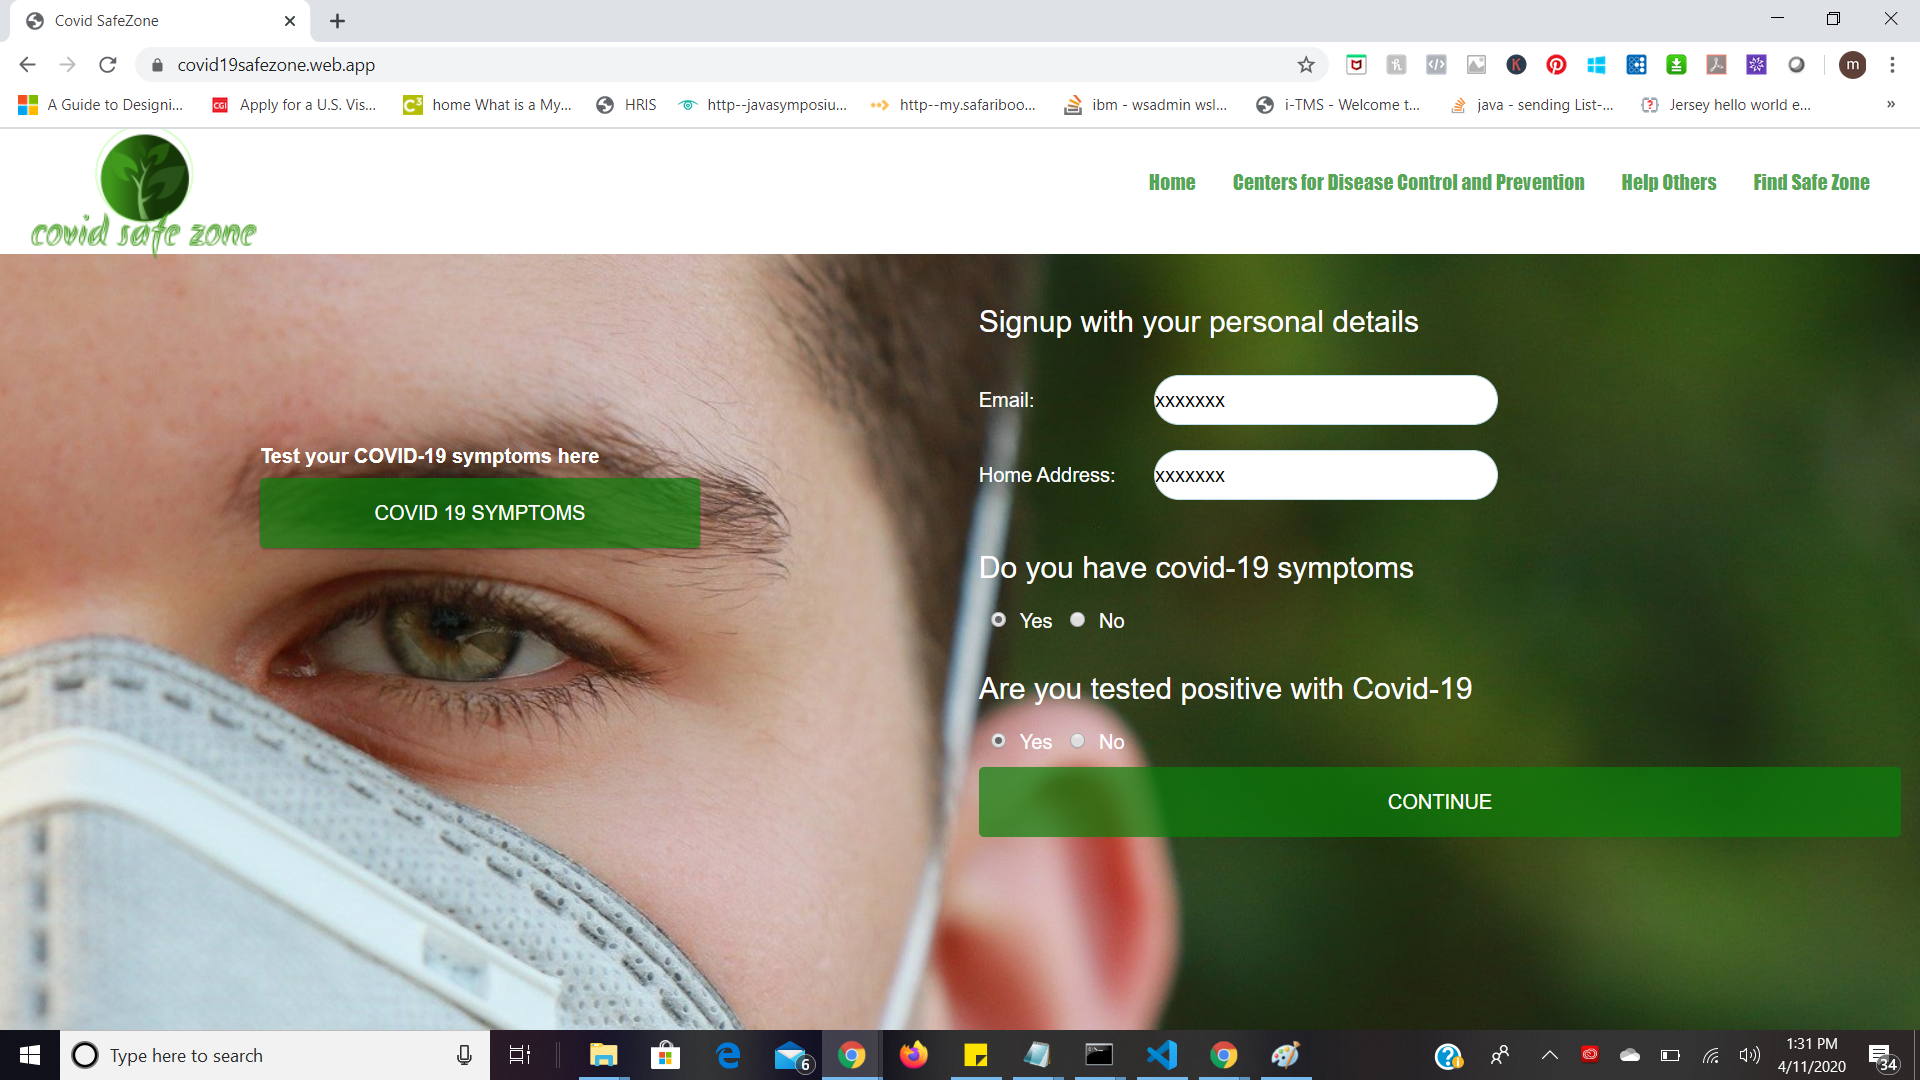Image resolution: width=1920 pixels, height=1080 pixels.
Task: Open the Windows Start menu
Action: (30, 1055)
